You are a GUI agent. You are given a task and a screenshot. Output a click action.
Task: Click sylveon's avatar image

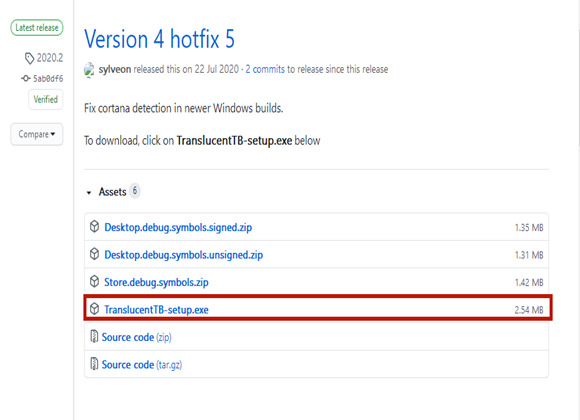point(89,70)
